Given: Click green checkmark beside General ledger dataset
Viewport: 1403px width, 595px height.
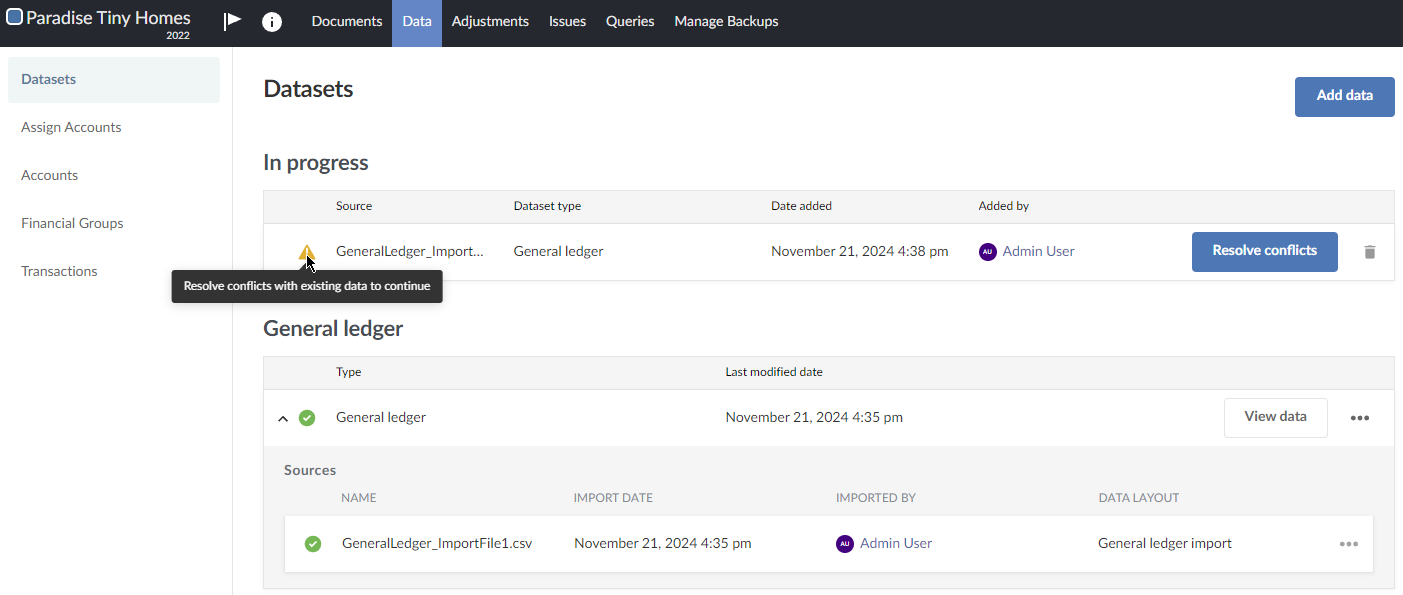Looking at the screenshot, I should tap(307, 417).
